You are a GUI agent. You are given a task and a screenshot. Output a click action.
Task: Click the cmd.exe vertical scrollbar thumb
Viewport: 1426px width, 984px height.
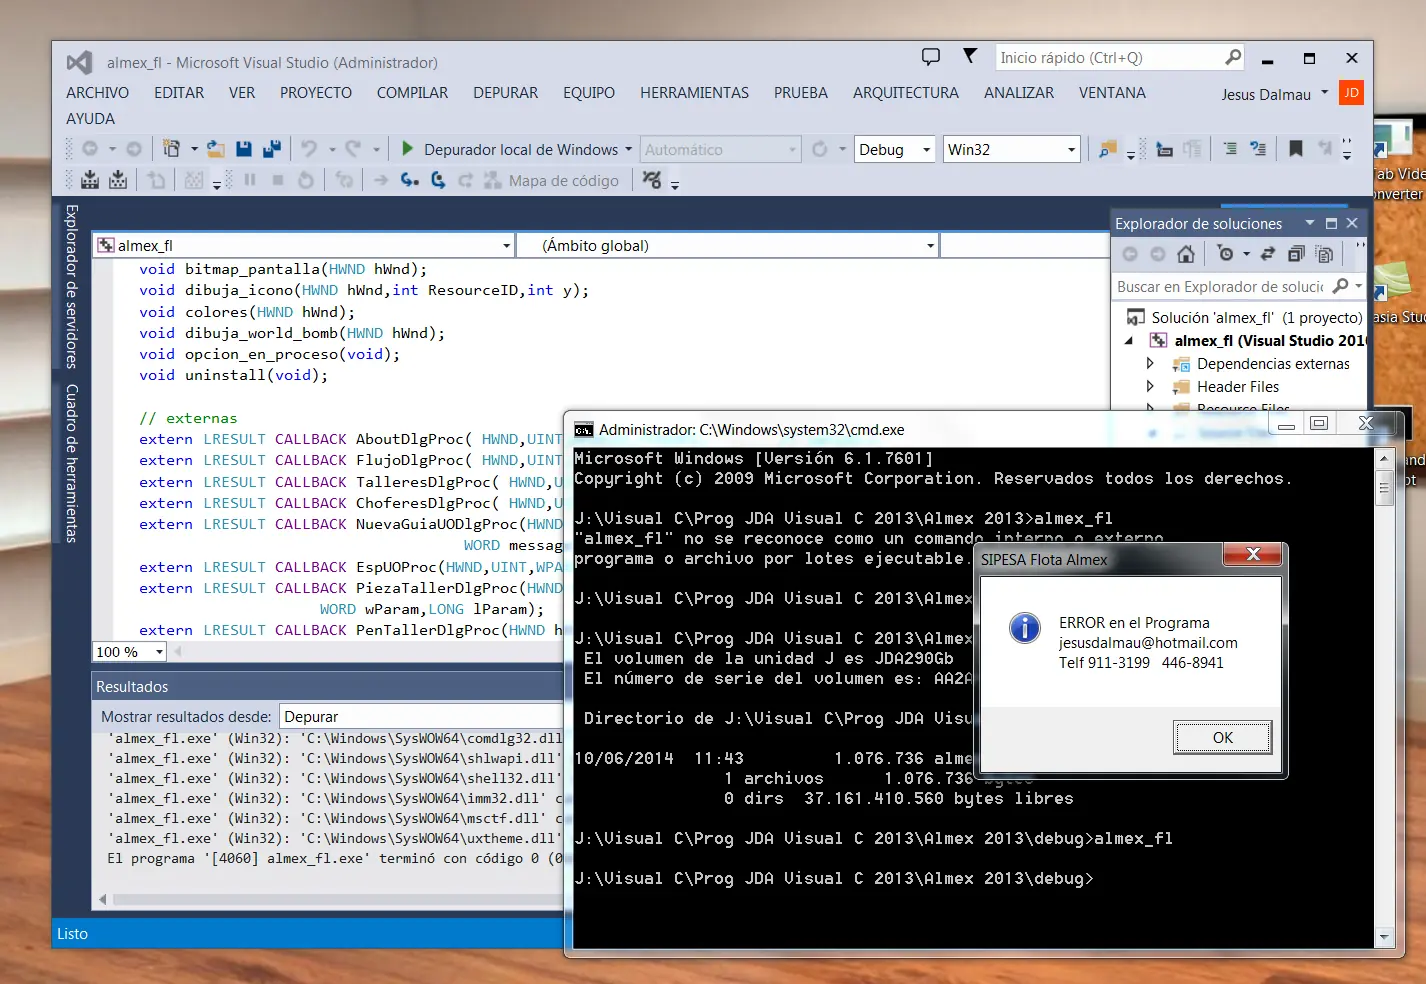[1385, 488]
